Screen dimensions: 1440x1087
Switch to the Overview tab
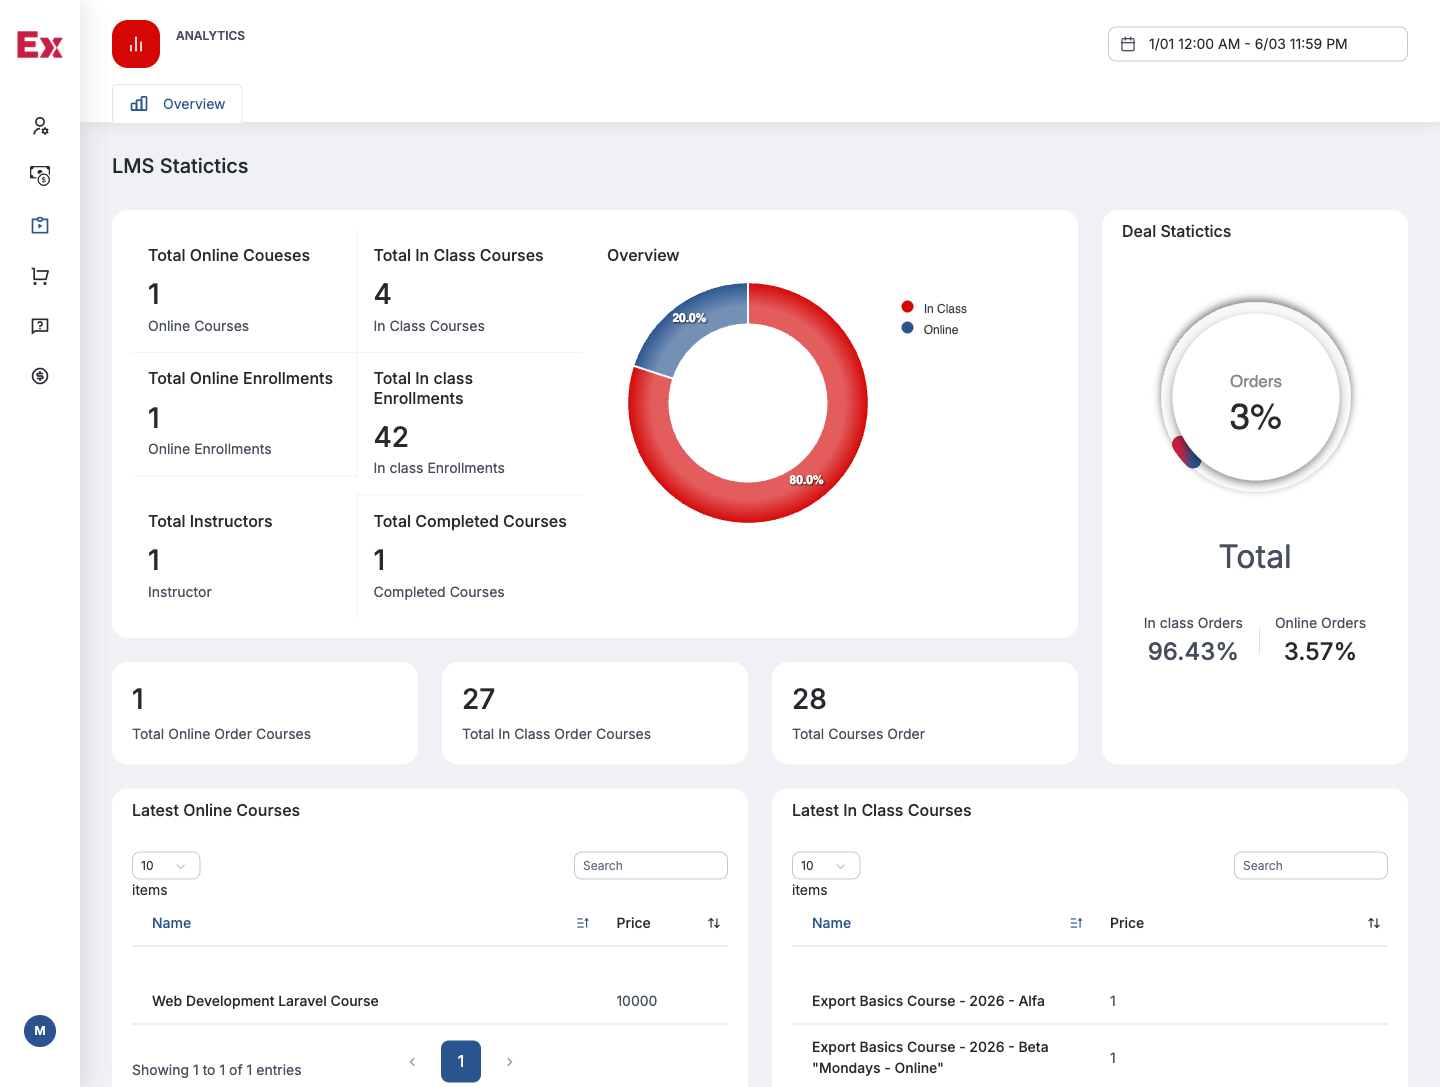click(177, 104)
